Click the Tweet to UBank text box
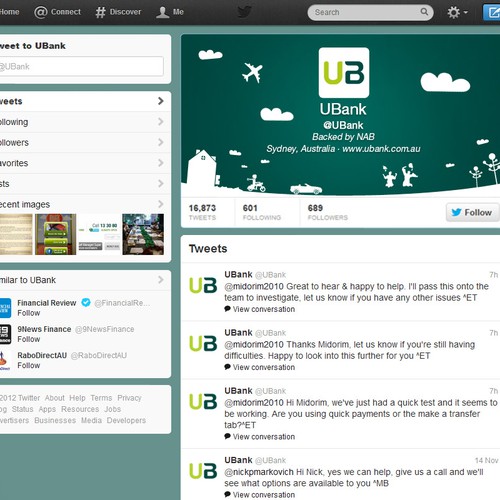Viewport: 500px width, 500px height. (81, 66)
